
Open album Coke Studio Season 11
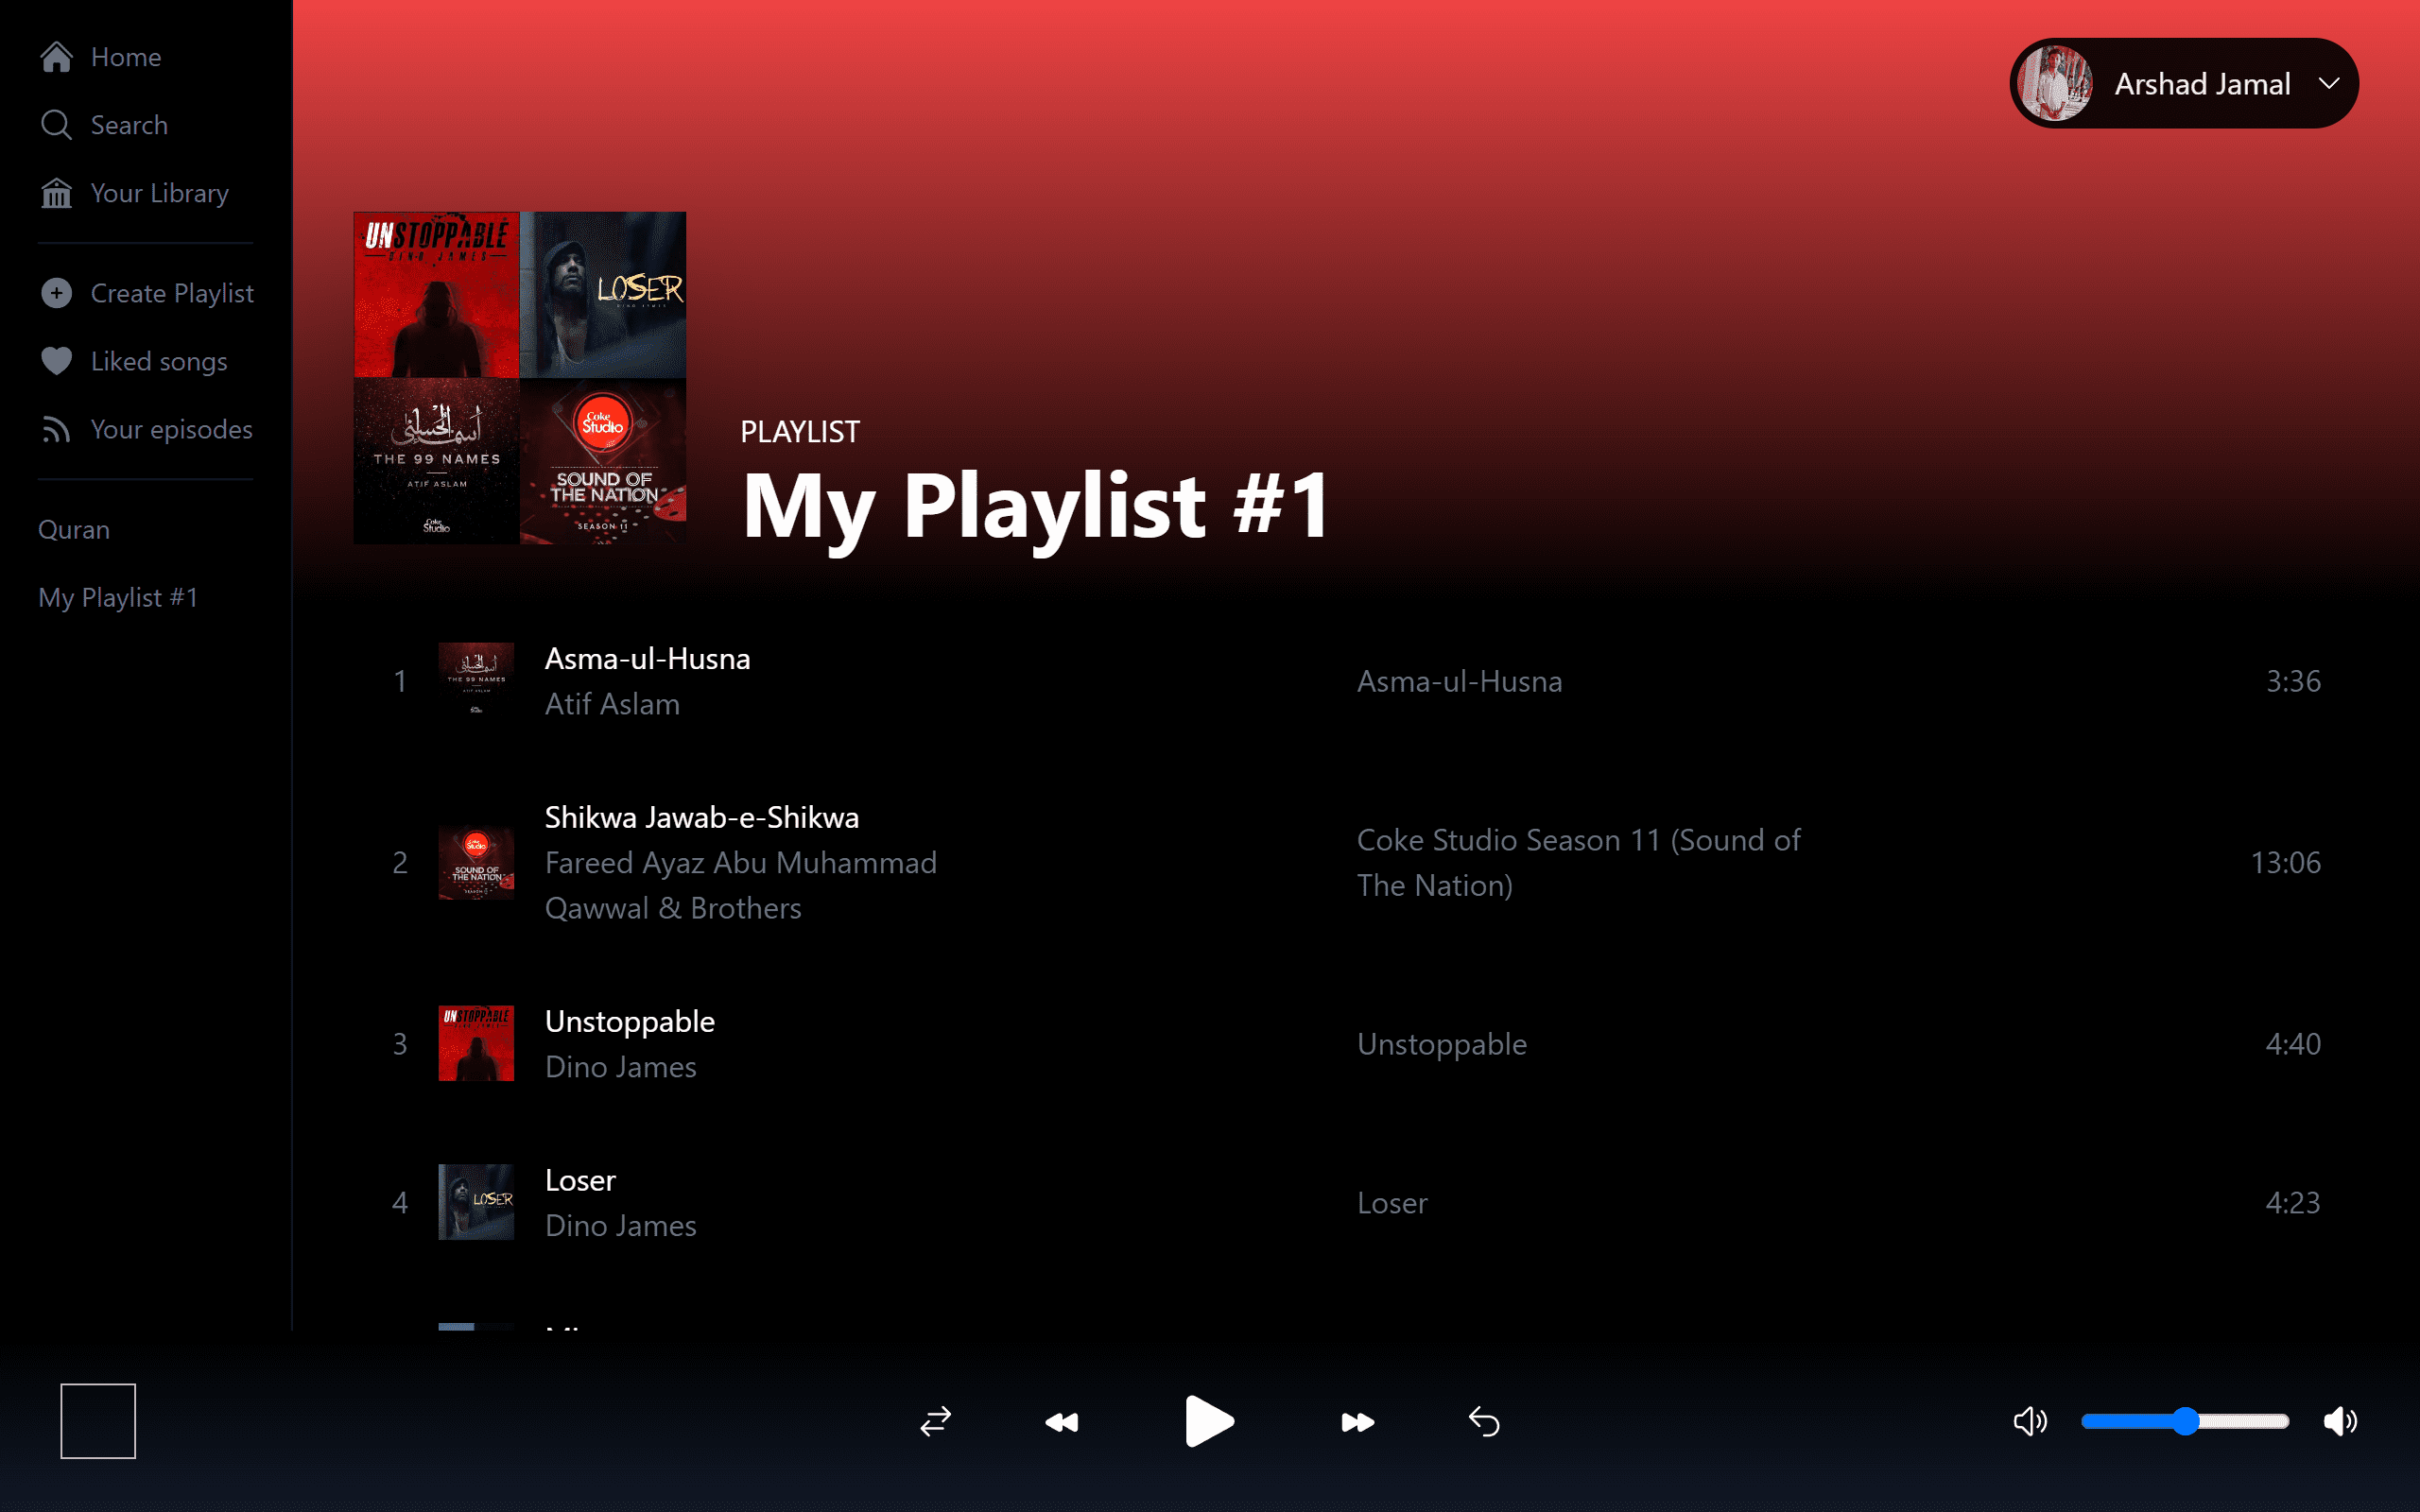click(1579, 862)
